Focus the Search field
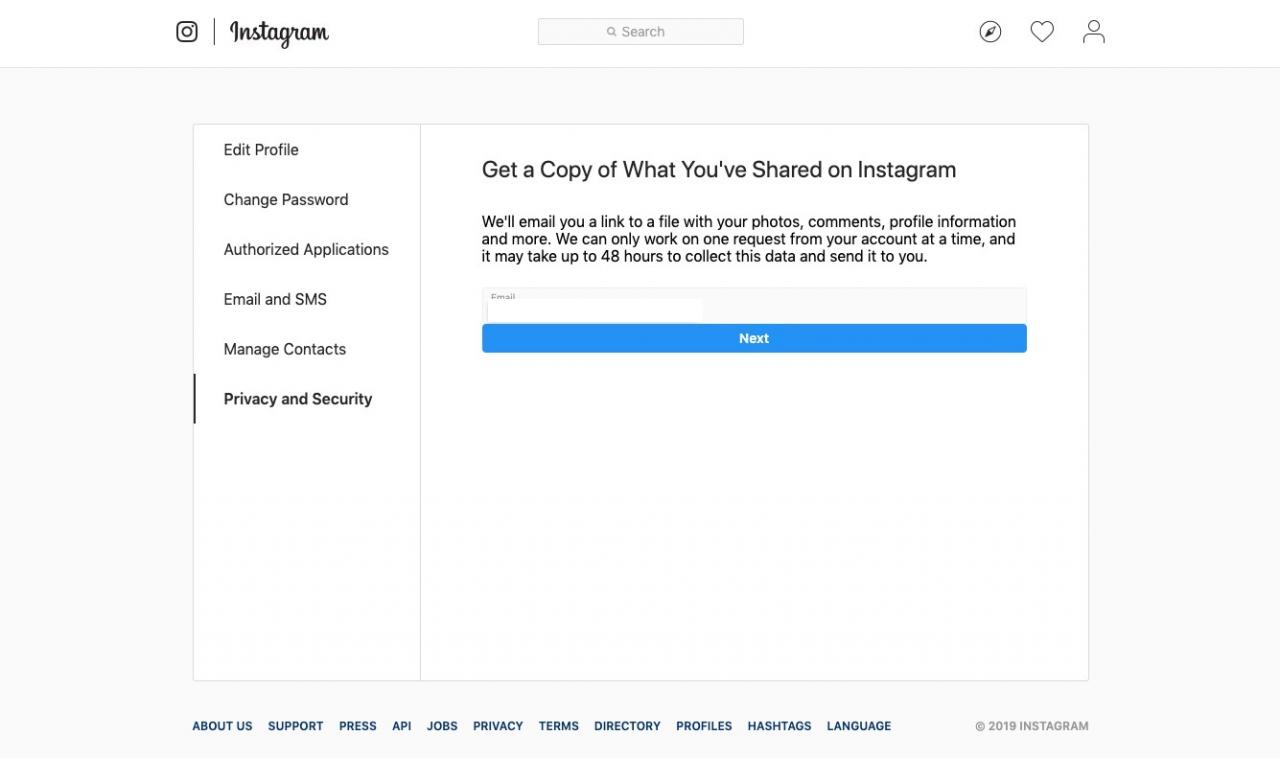 pos(641,32)
